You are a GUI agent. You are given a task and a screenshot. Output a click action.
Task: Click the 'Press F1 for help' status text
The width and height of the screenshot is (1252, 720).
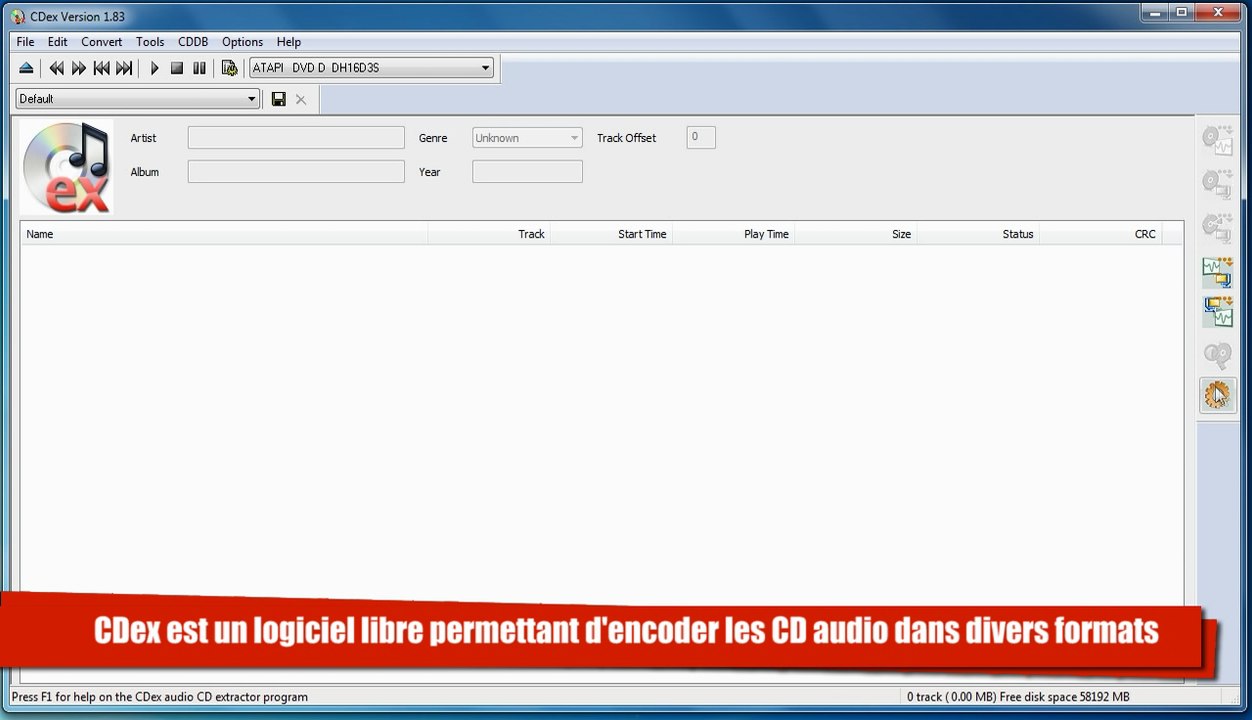pyautogui.click(x=160, y=697)
